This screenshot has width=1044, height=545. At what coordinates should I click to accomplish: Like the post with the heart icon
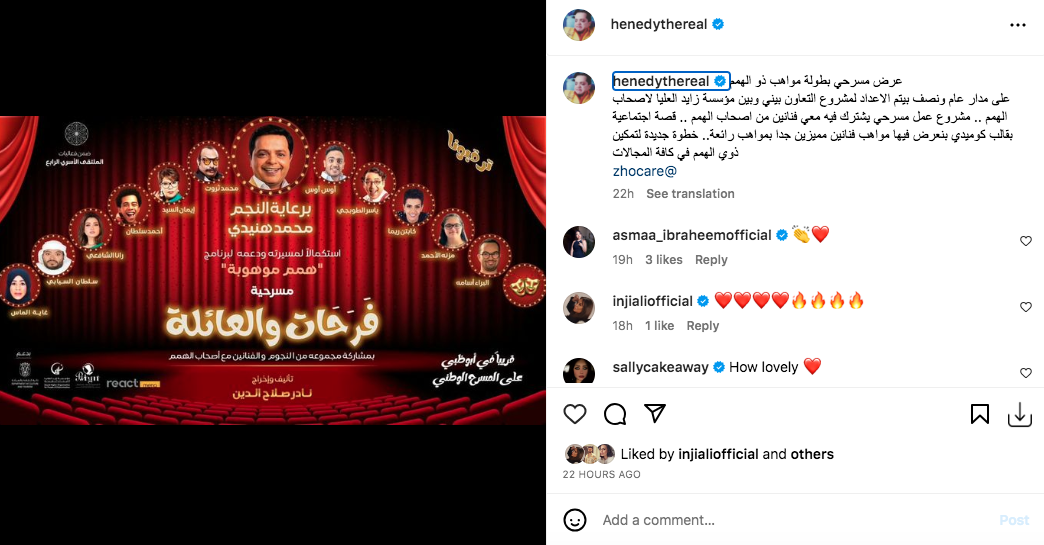point(575,414)
